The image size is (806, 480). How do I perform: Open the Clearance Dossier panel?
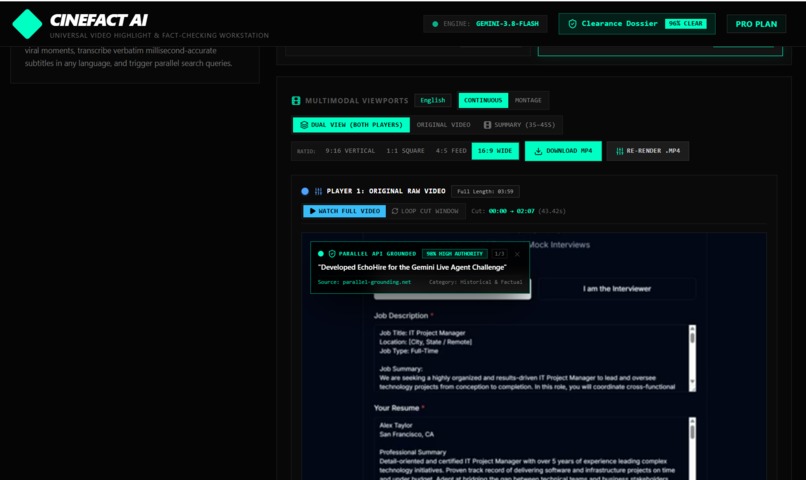point(636,24)
